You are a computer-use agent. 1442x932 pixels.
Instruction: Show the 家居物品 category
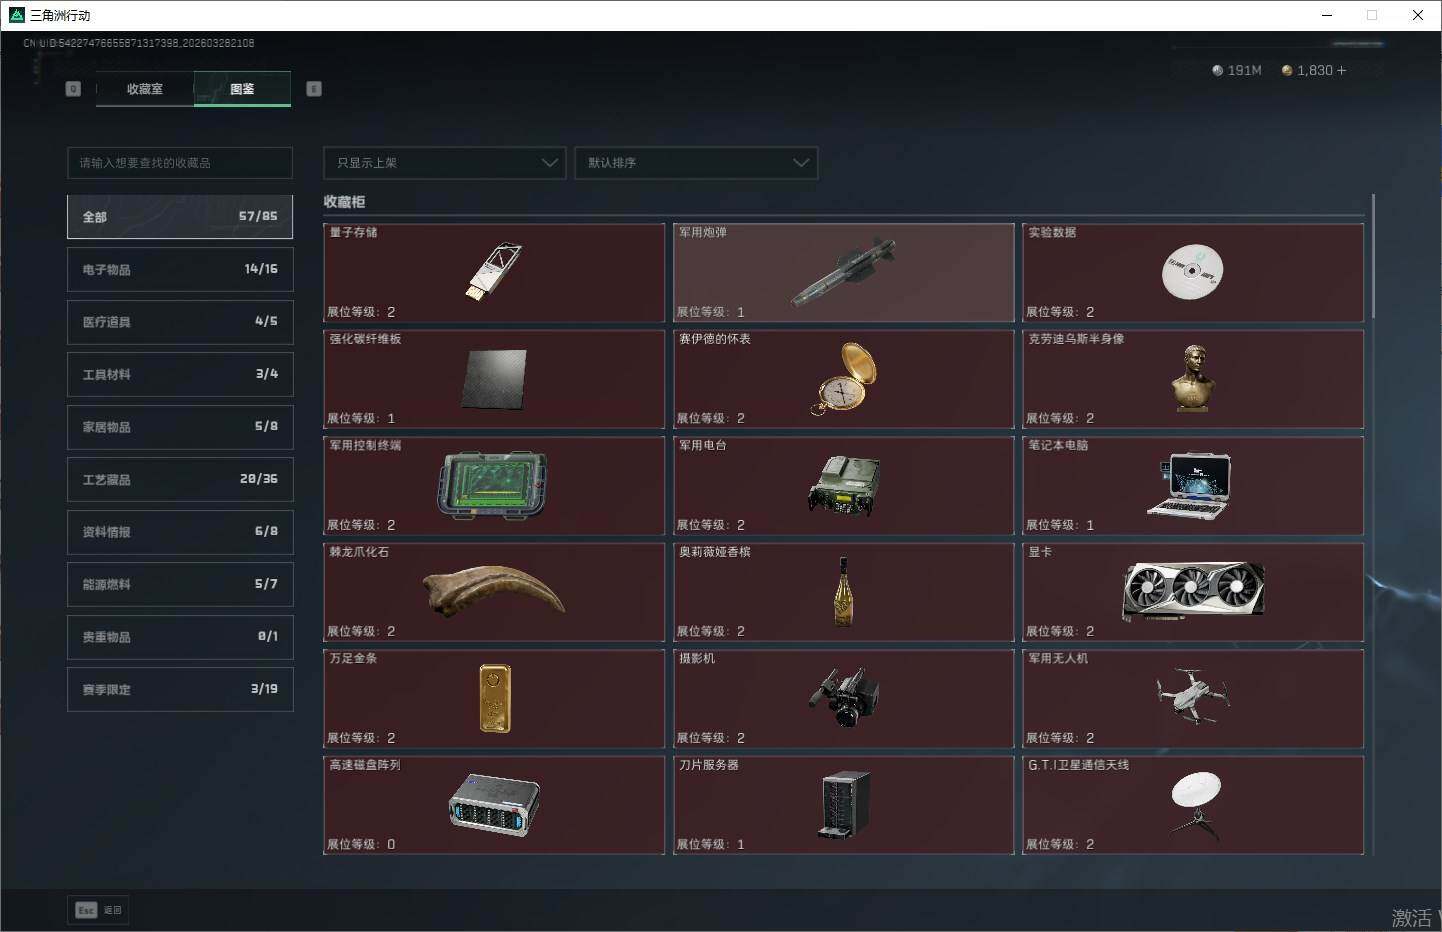180,427
